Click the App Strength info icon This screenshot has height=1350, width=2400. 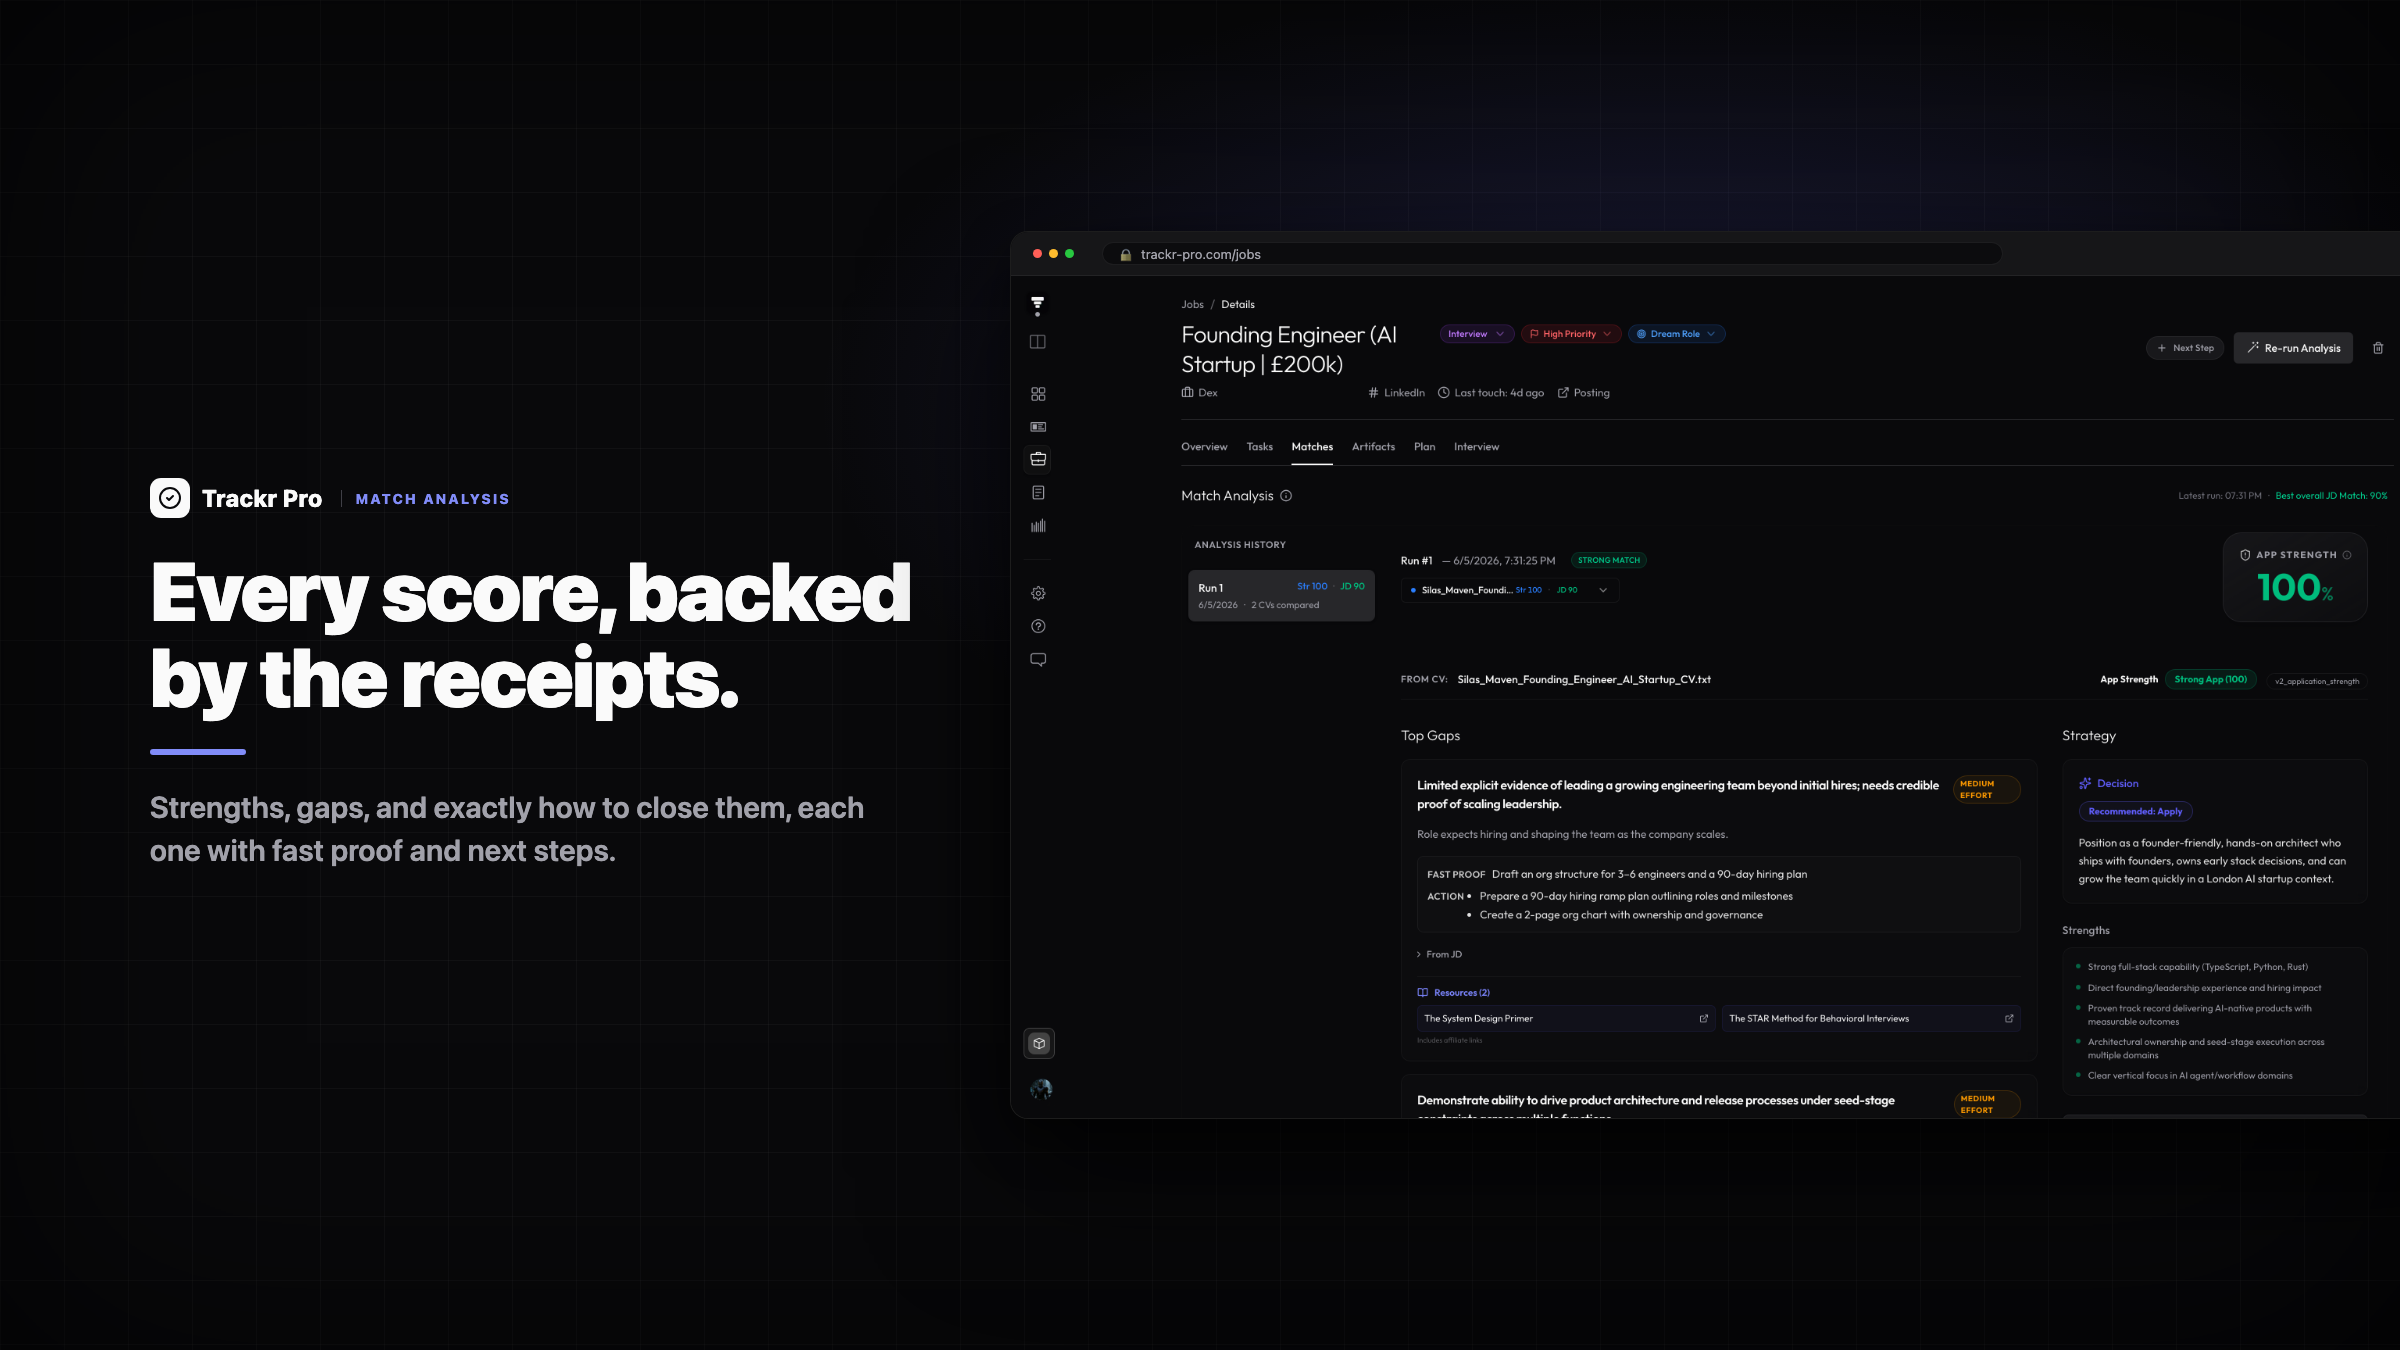2347,555
